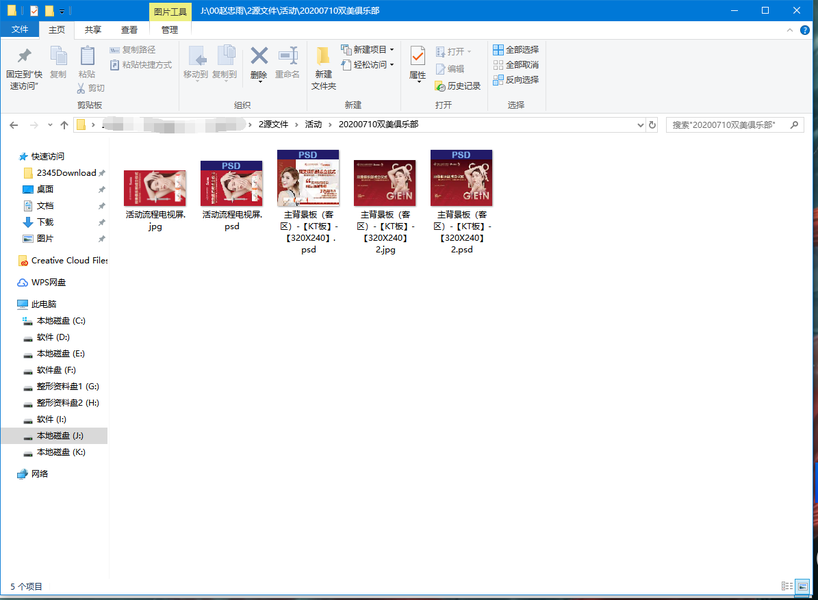This screenshot has width=818, height=600.
Task: Open the recent locations dropdown arrow
Action: tap(50, 125)
